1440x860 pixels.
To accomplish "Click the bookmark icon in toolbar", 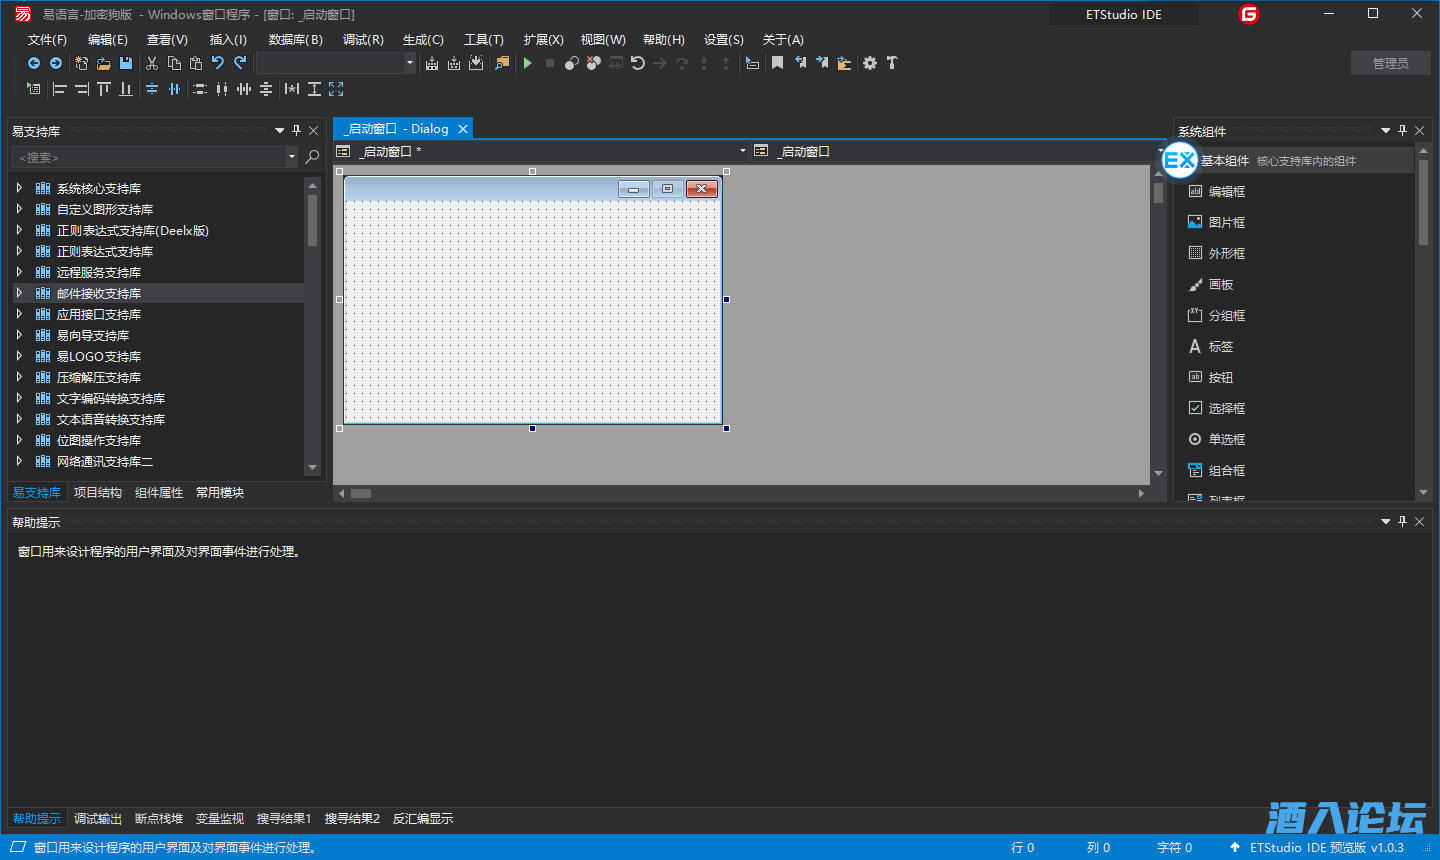I will pos(777,63).
